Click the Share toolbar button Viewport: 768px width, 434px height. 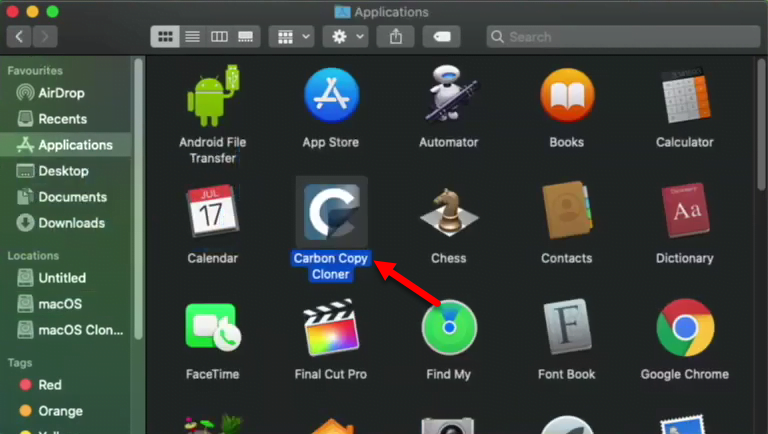click(x=396, y=37)
